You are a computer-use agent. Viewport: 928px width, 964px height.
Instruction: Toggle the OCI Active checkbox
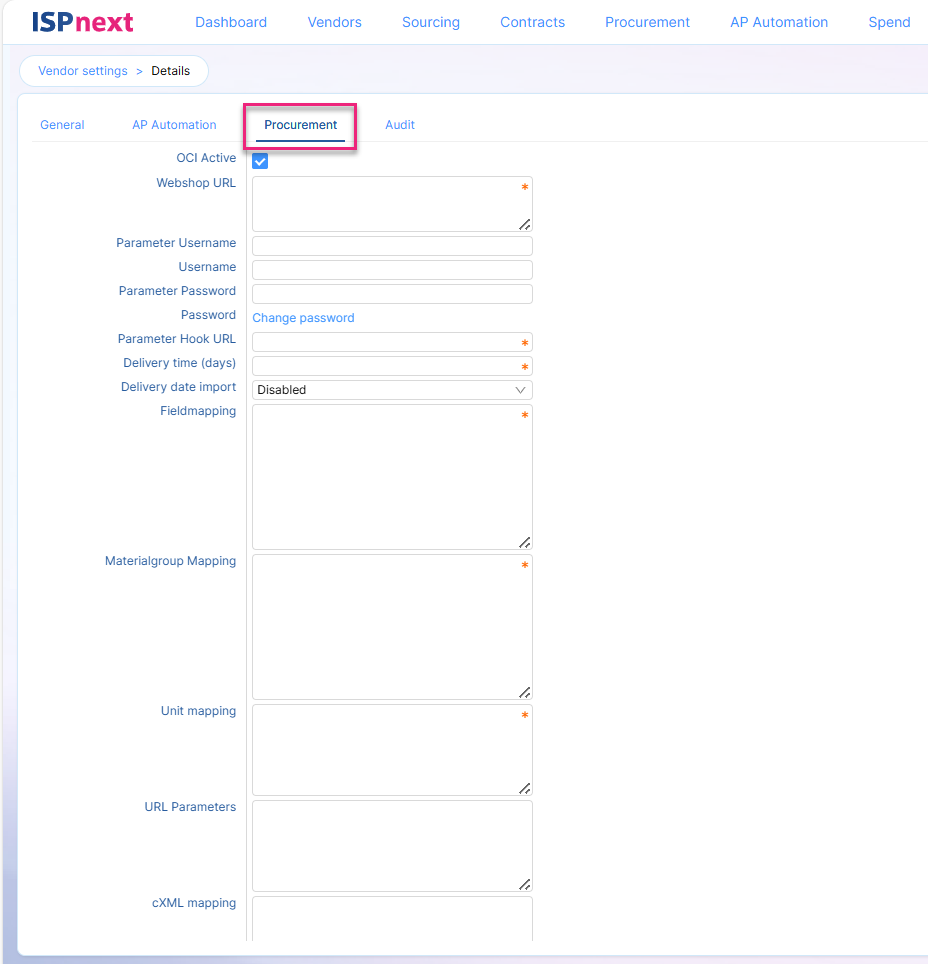pos(260,161)
